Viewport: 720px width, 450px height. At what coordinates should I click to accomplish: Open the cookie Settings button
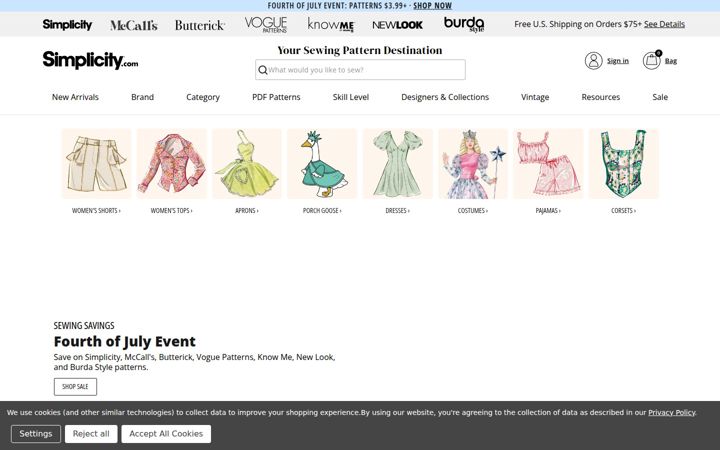click(36, 434)
